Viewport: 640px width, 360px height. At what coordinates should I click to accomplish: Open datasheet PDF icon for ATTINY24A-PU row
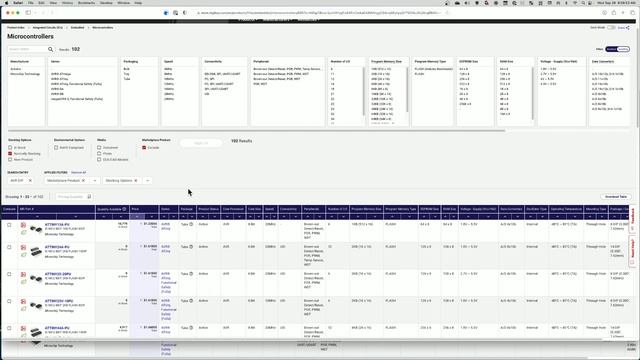point(23,247)
